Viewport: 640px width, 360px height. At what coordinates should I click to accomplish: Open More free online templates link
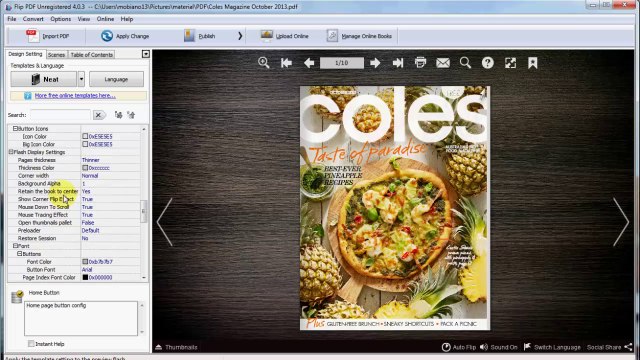pos(75,96)
